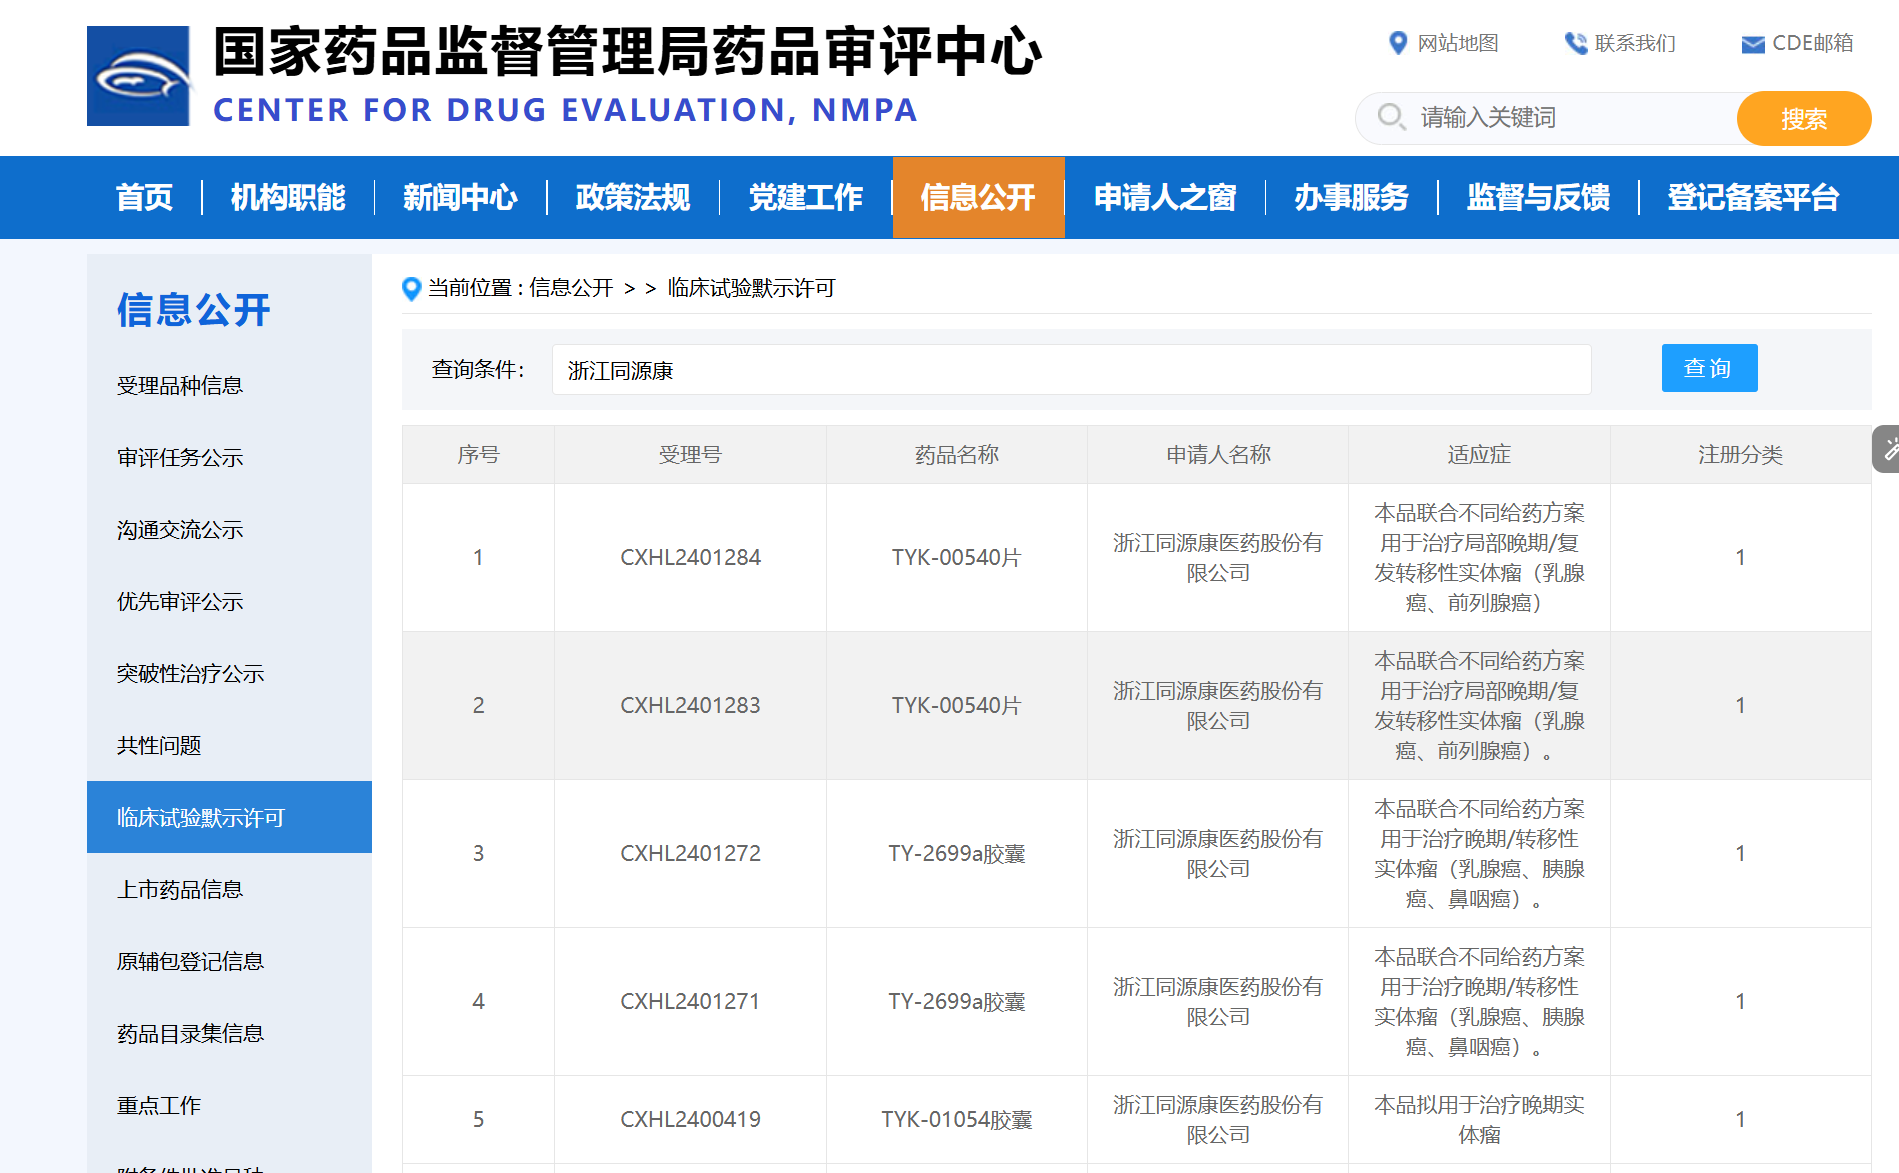This screenshot has height=1173, width=1899.
Task: Click the 临床试验默示许可 breadcrumb item
Action: [x=751, y=288]
